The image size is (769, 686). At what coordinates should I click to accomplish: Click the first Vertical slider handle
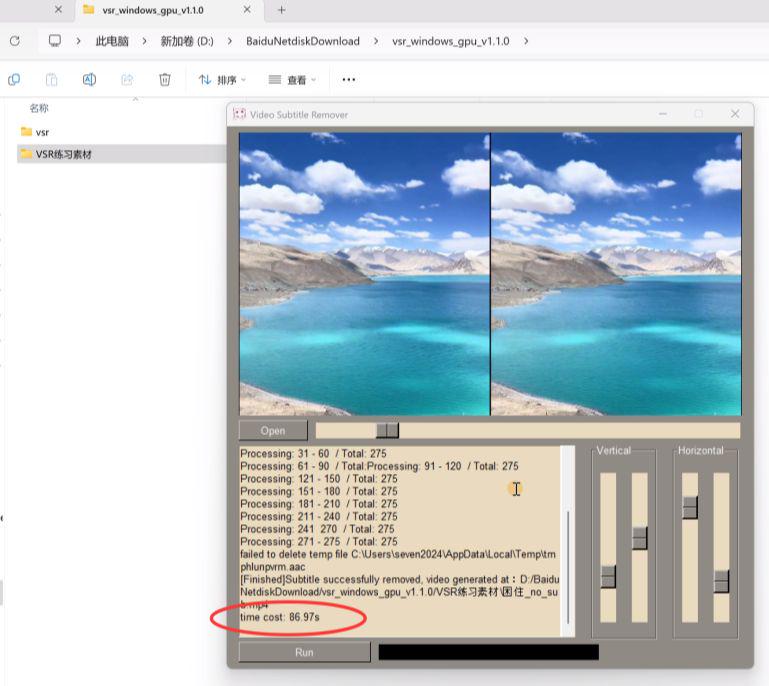(608, 577)
